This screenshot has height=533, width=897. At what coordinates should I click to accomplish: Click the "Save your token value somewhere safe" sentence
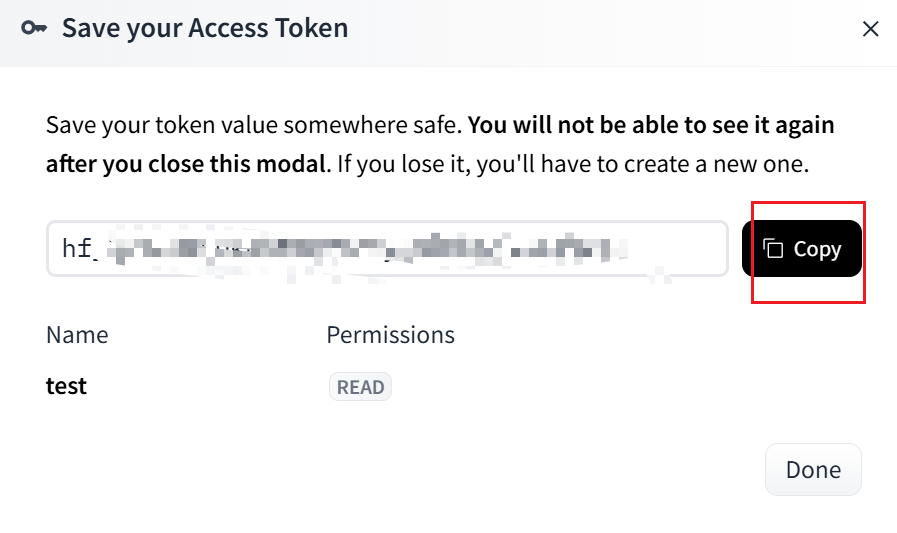click(254, 127)
